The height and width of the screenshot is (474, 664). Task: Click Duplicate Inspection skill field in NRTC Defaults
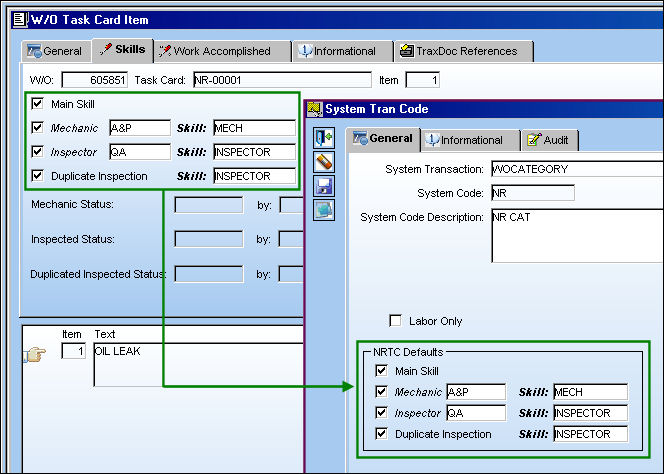591,434
